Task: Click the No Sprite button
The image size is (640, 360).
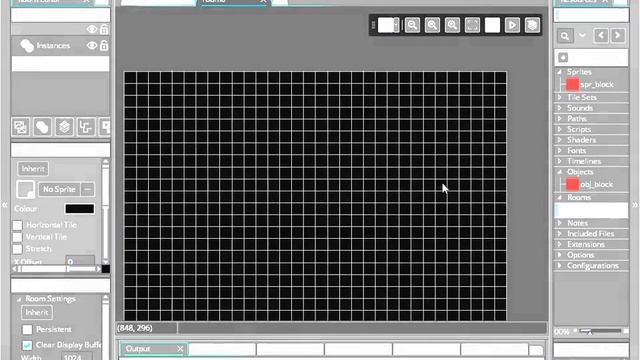Action: click(x=59, y=189)
